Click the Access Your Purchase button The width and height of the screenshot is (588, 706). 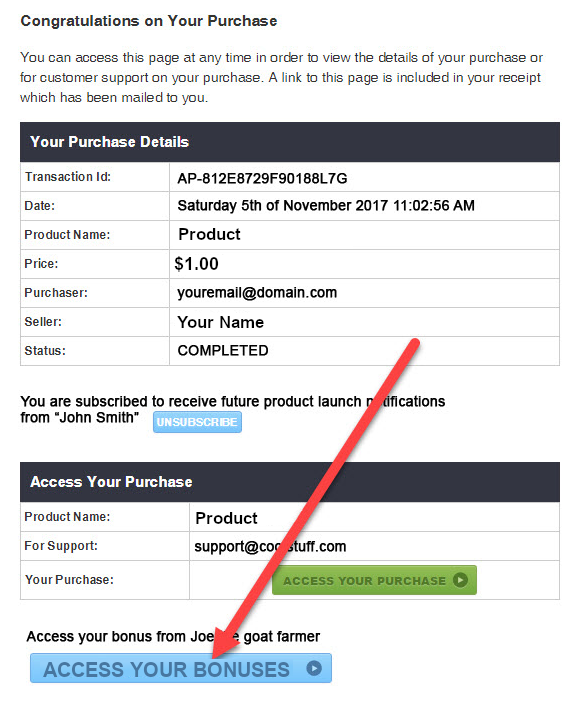click(374, 580)
